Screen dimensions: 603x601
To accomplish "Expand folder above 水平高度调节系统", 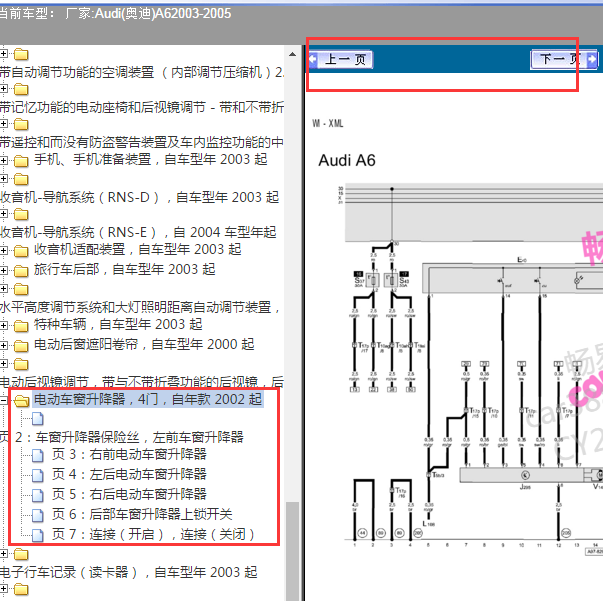I will click(3, 288).
